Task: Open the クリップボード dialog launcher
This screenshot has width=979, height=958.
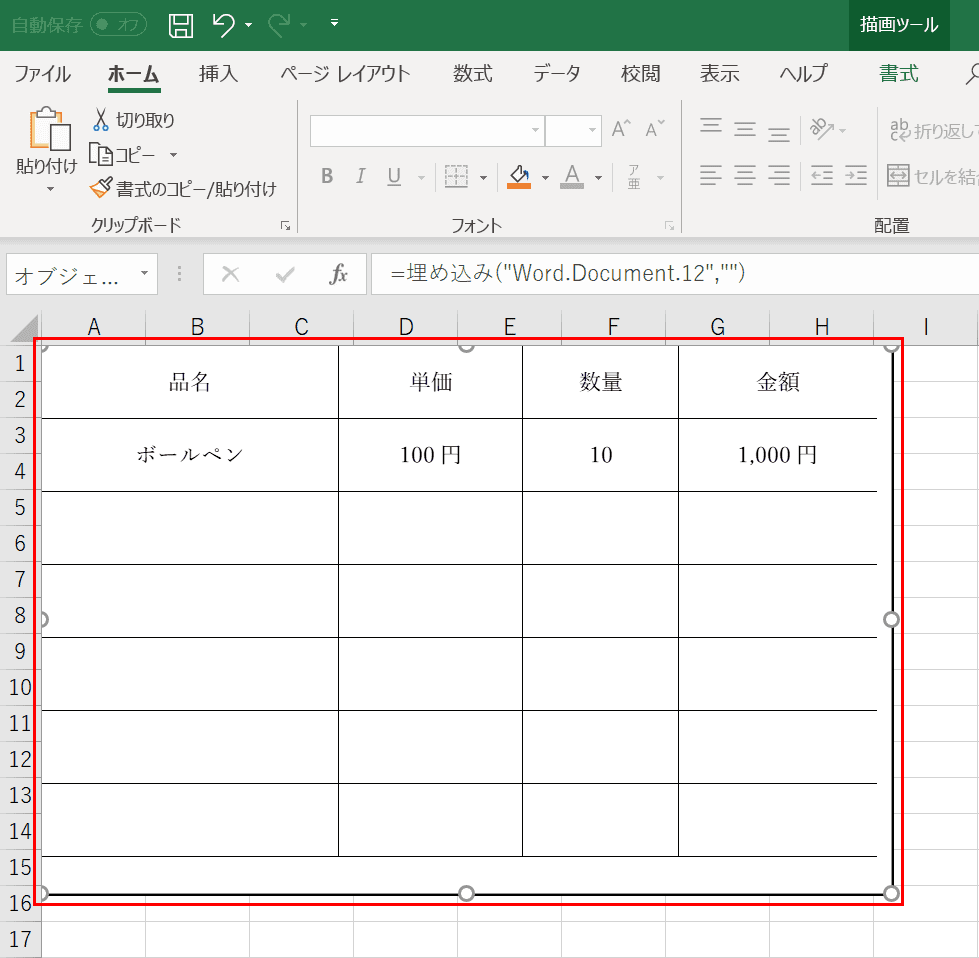Action: pyautogui.click(x=285, y=226)
